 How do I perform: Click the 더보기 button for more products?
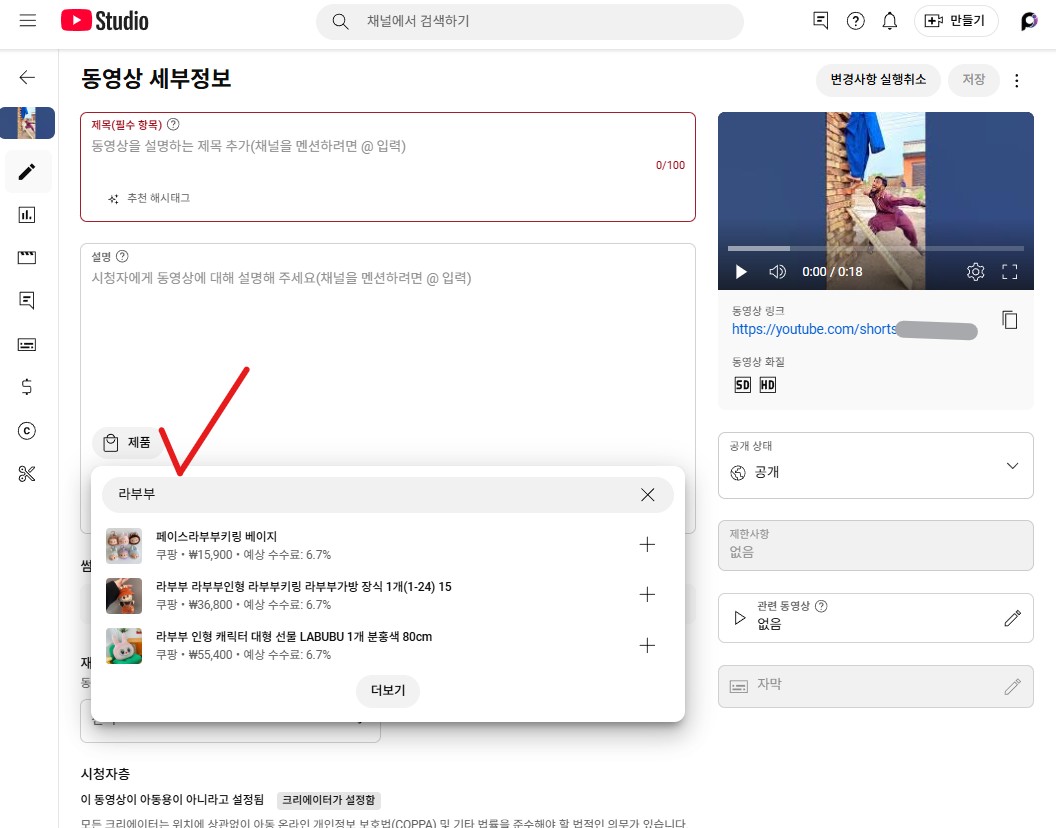coord(387,691)
